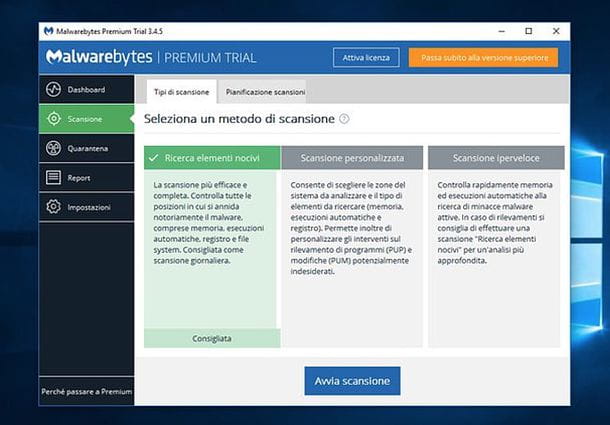Click the Scansione radar icon

(x=54, y=119)
